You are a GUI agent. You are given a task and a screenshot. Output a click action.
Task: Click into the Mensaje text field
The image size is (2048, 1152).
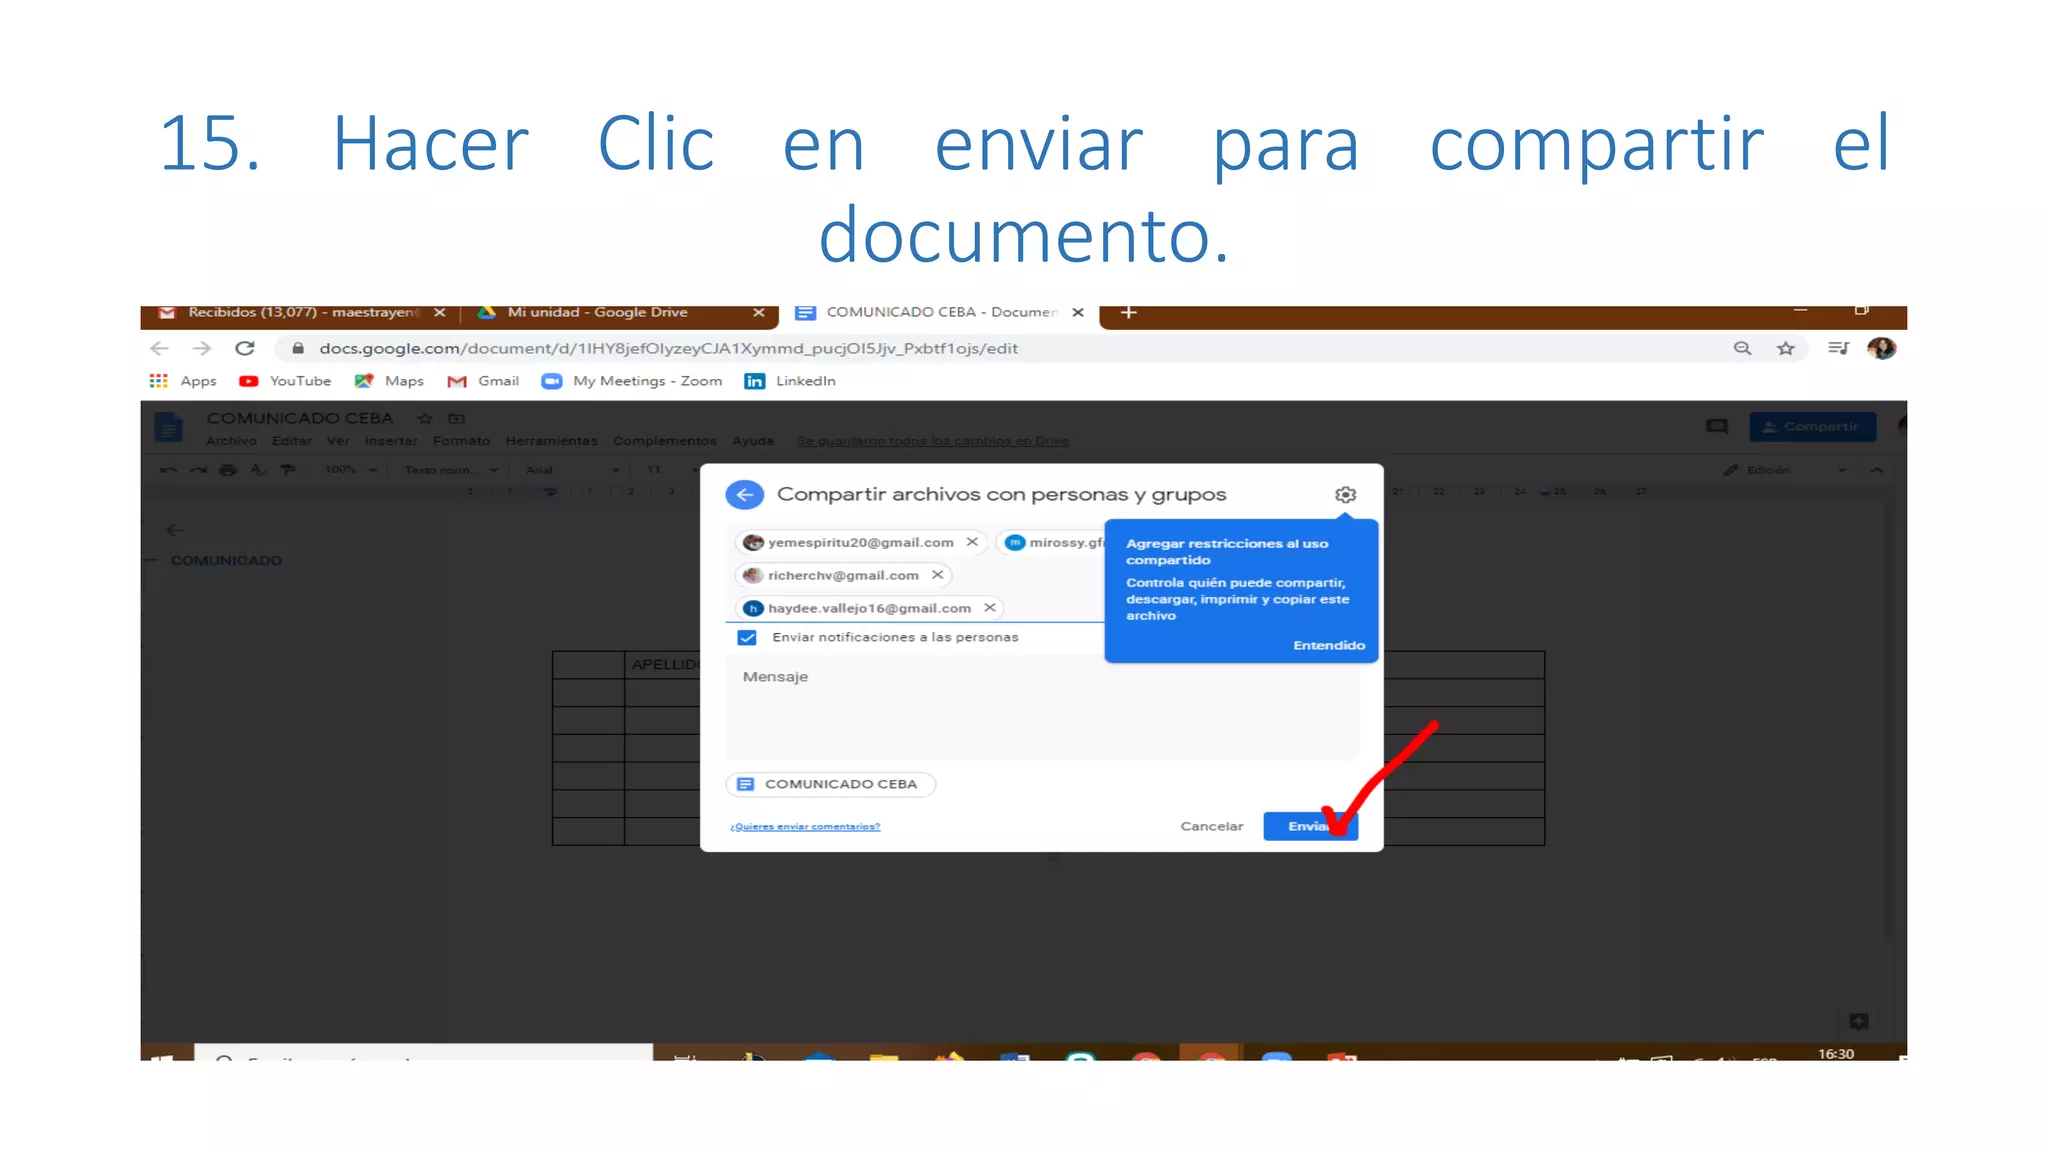point(1042,707)
